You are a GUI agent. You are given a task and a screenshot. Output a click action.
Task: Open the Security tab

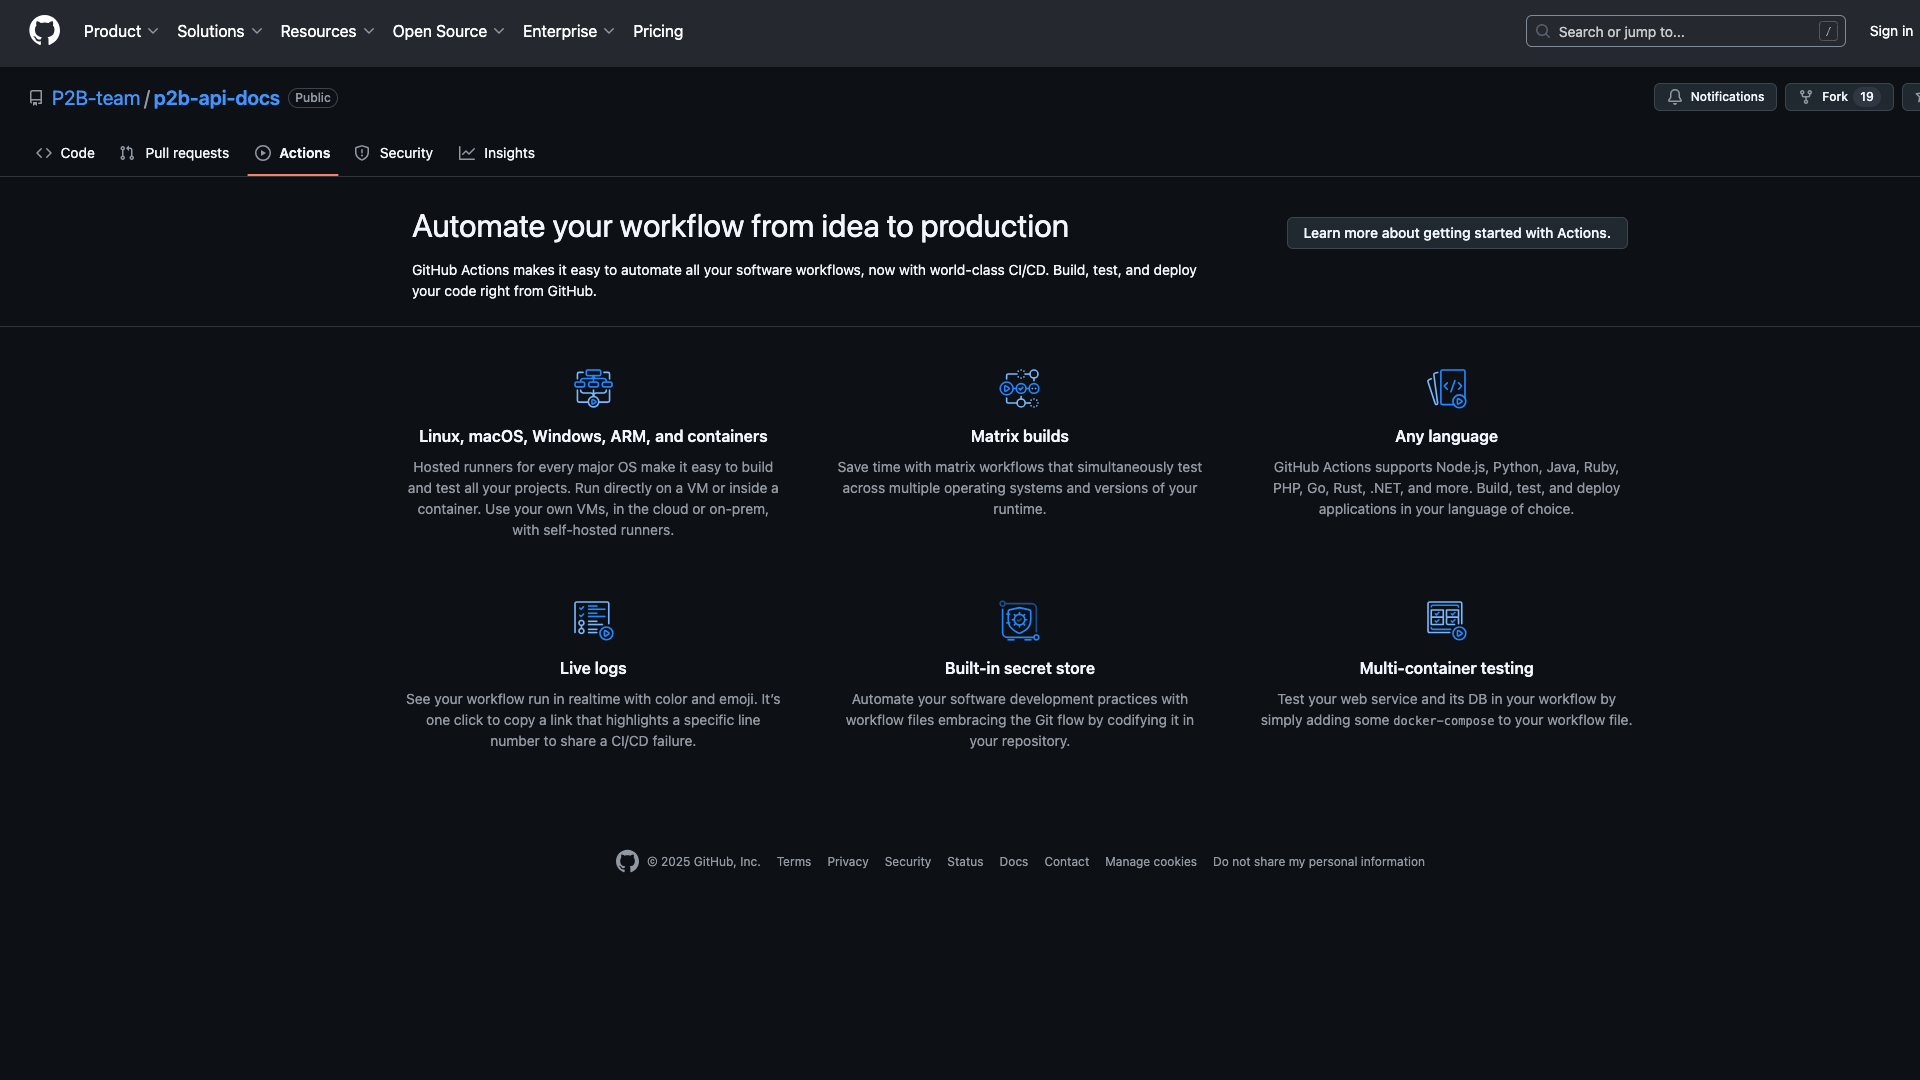click(x=394, y=153)
